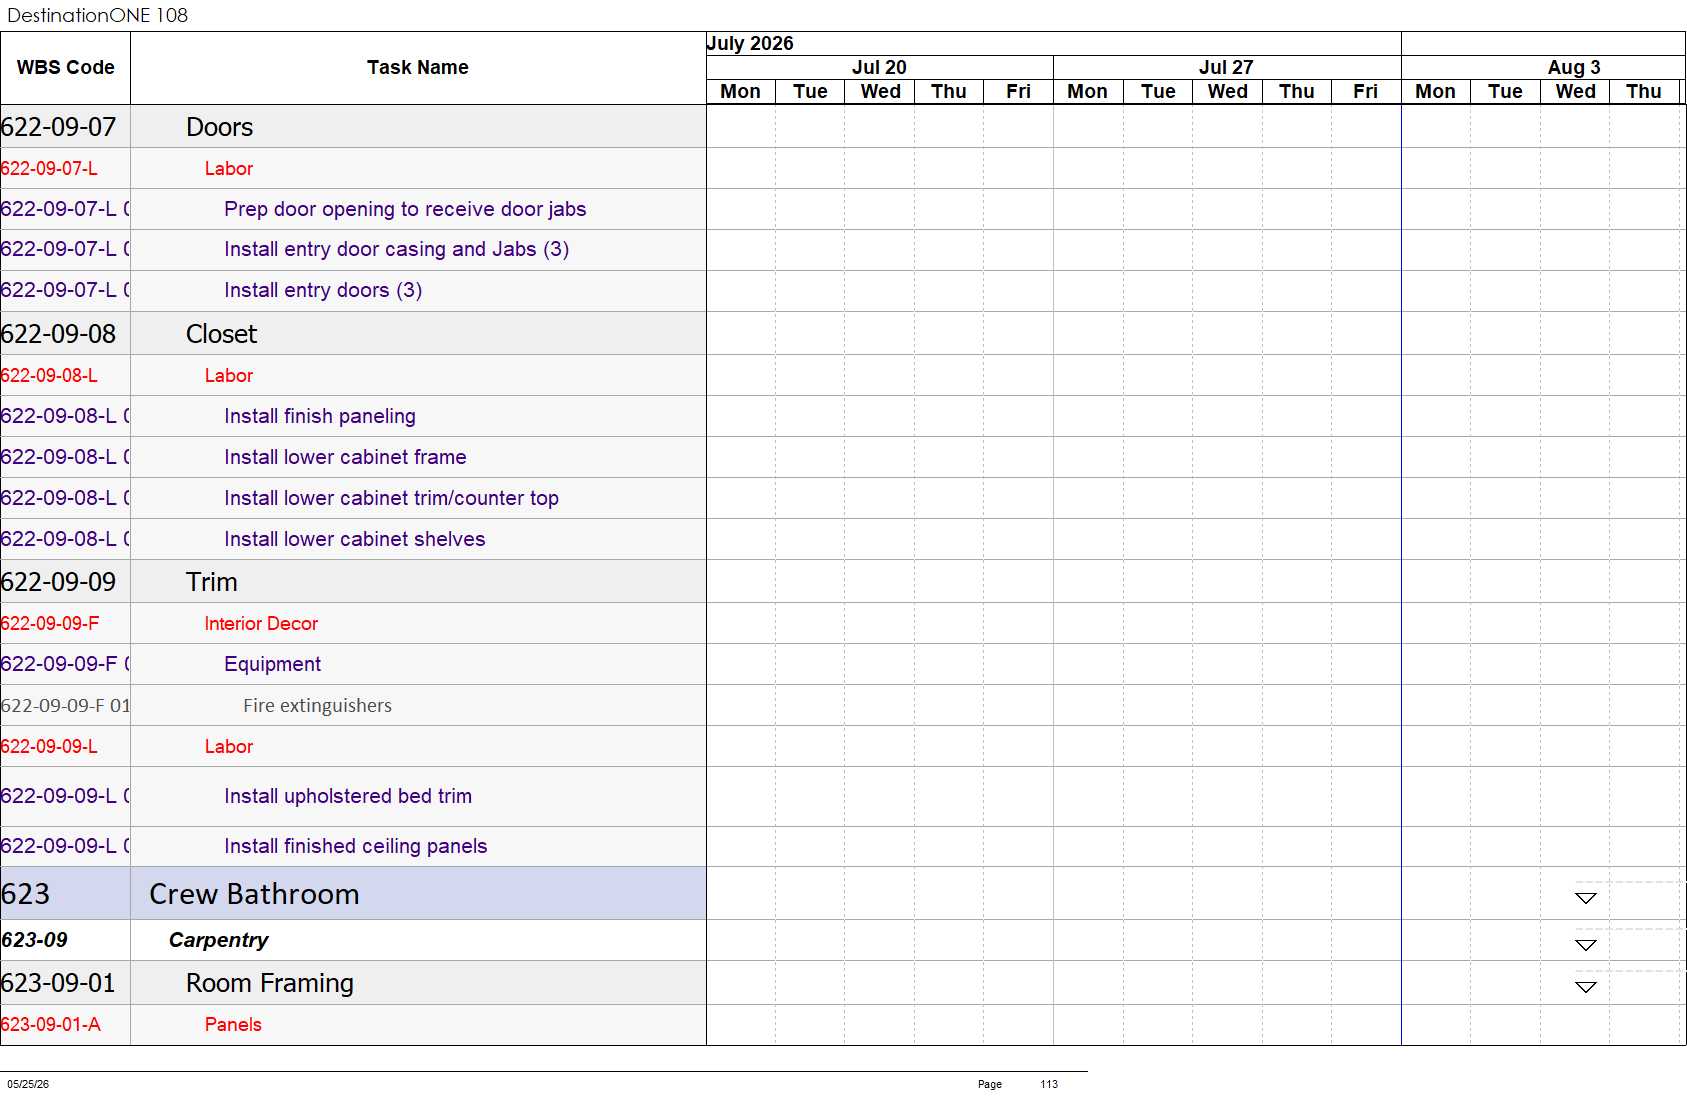
Task: Click the Carpentry row timeline triangle marker
Action: pyautogui.click(x=1585, y=945)
